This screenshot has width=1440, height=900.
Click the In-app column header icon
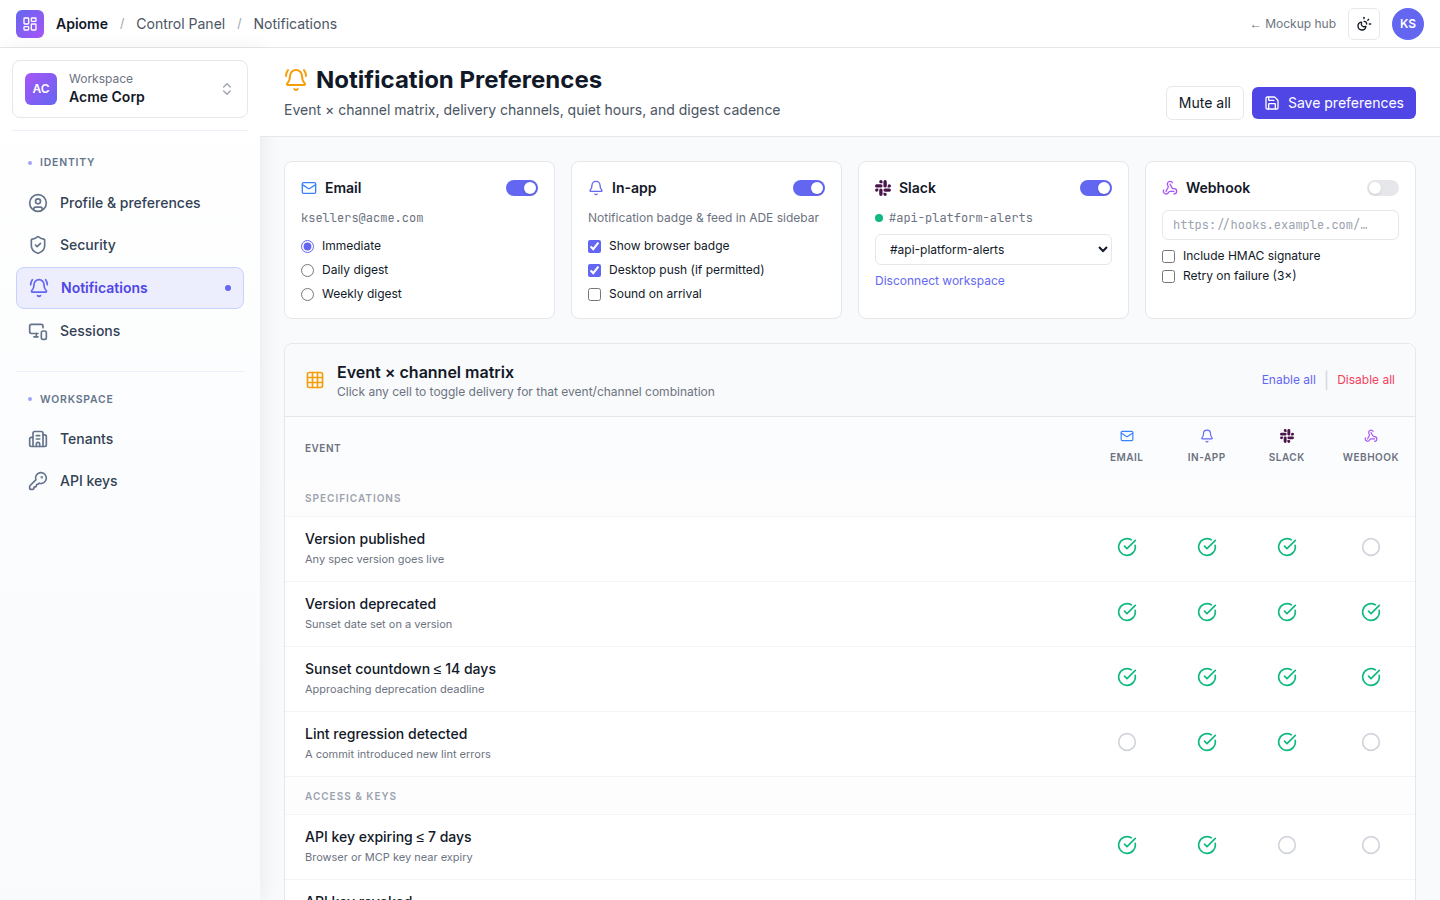[x=1207, y=436]
